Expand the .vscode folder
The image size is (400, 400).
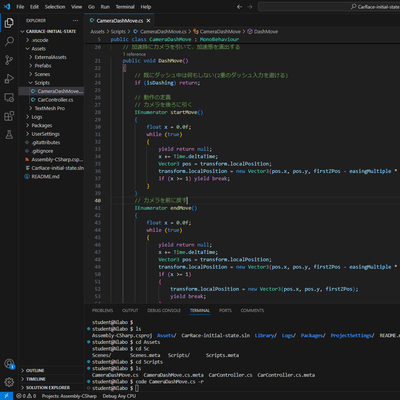point(51,40)
